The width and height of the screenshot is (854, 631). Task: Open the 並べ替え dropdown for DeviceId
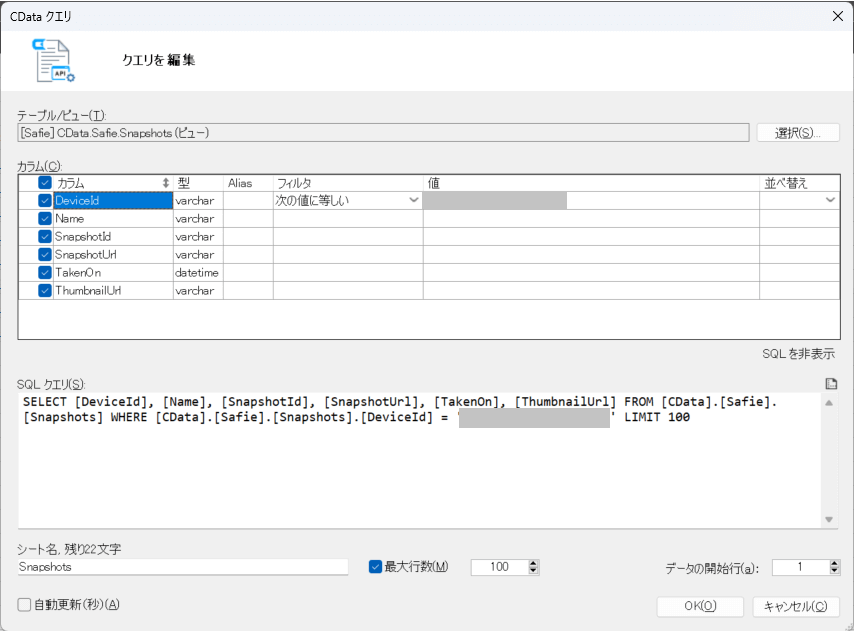coord(829,200)
